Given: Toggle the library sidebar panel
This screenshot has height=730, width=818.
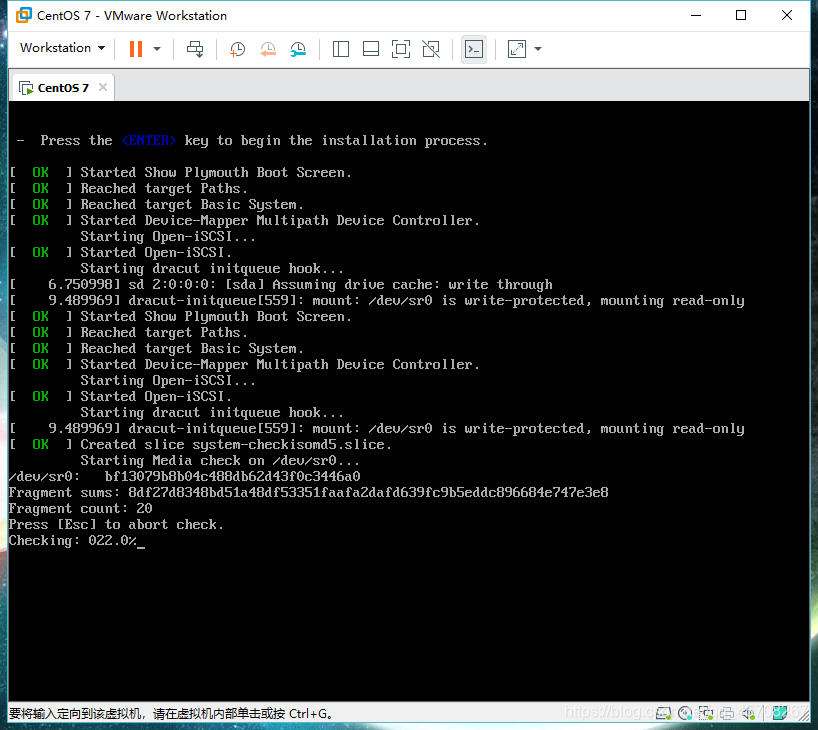Looking at the screenshot, I should tap(341, 49).
